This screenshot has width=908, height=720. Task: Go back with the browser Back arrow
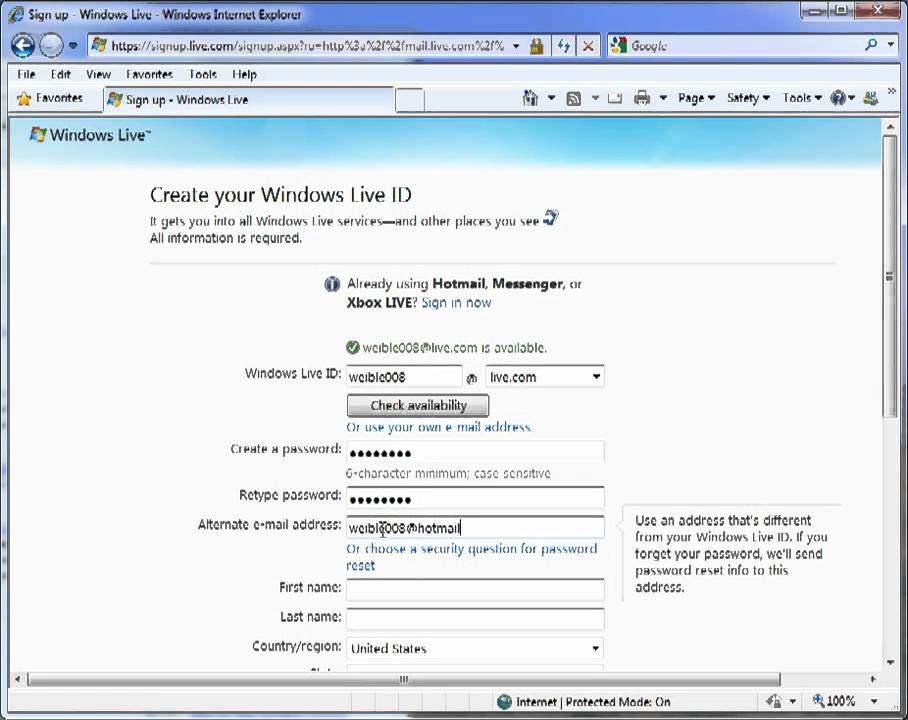[23, 45]
